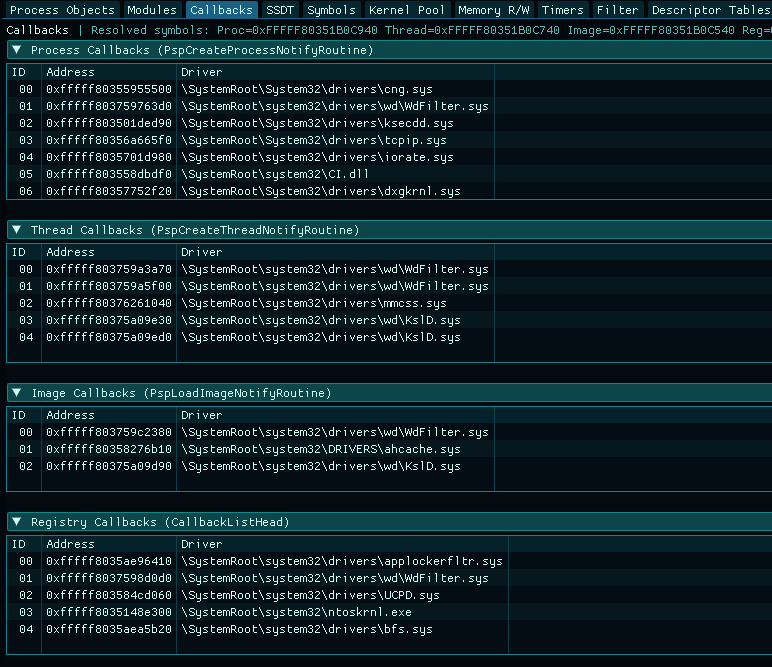Image resolution: width=772 pixels, height=667 pixels.
Task: Open the Descriptor Tables tab
Action: [709, 10]
